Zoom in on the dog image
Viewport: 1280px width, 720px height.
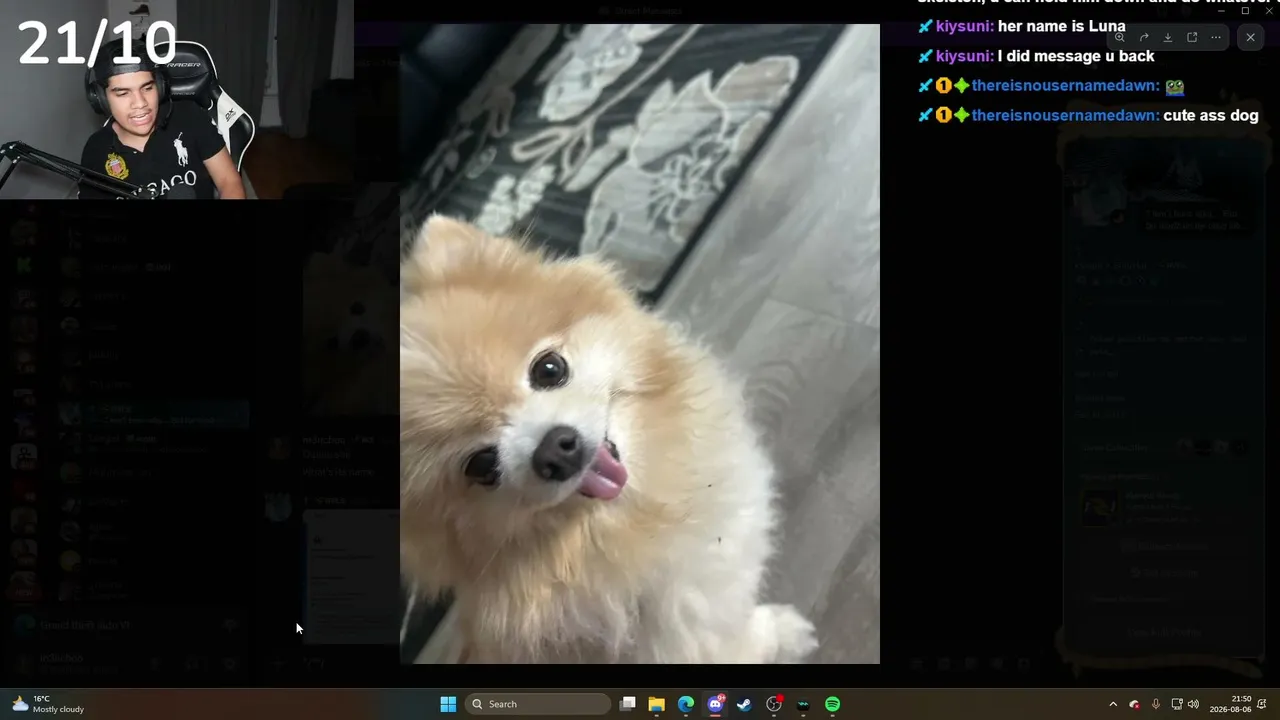click(1120, 38)
